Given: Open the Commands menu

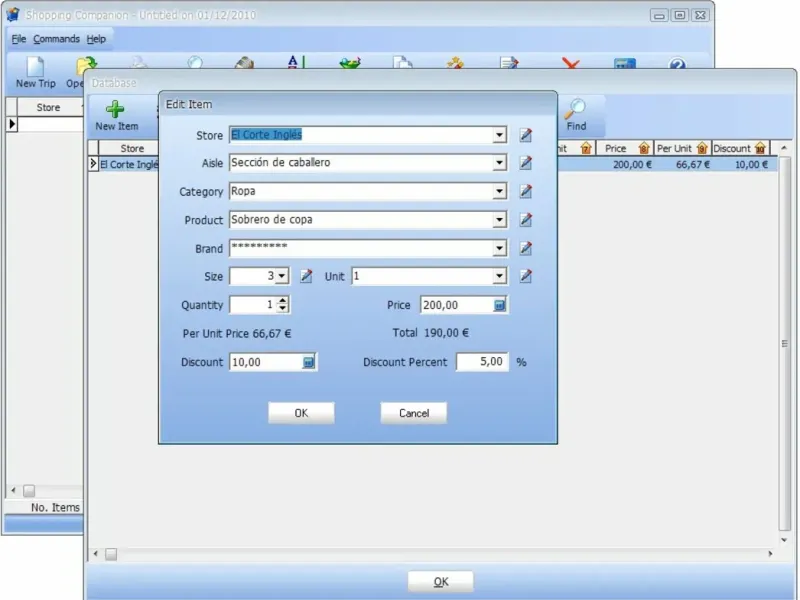Looking at the screenshot, I should pyautogui.click(x=57, y=39).
